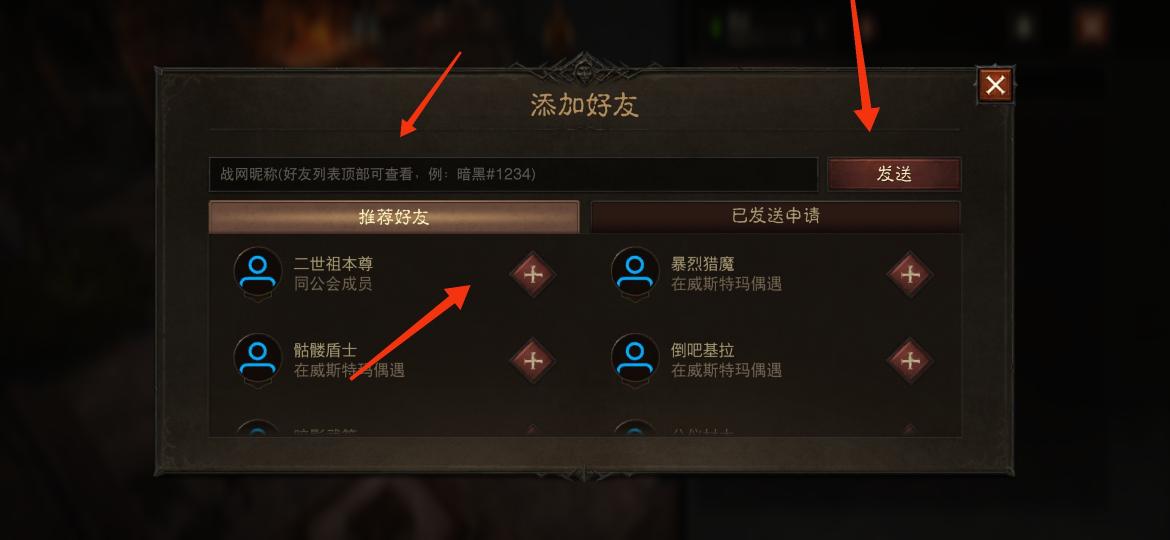Click the 发送 button

pyautogui.click(x=894, y=174)
